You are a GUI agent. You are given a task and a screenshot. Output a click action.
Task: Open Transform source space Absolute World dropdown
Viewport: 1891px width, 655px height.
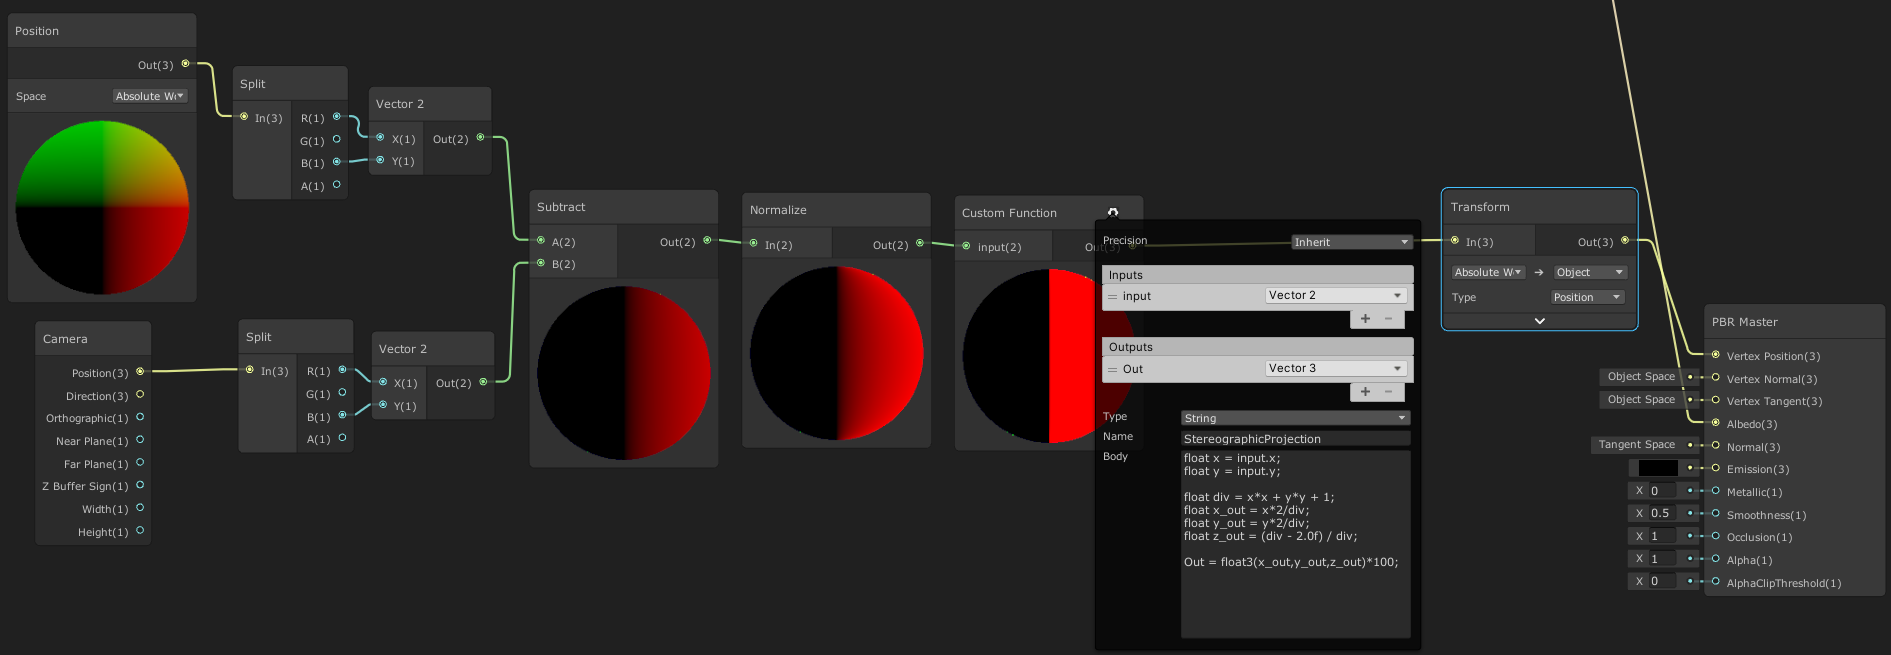click(x=1488, y=272)
